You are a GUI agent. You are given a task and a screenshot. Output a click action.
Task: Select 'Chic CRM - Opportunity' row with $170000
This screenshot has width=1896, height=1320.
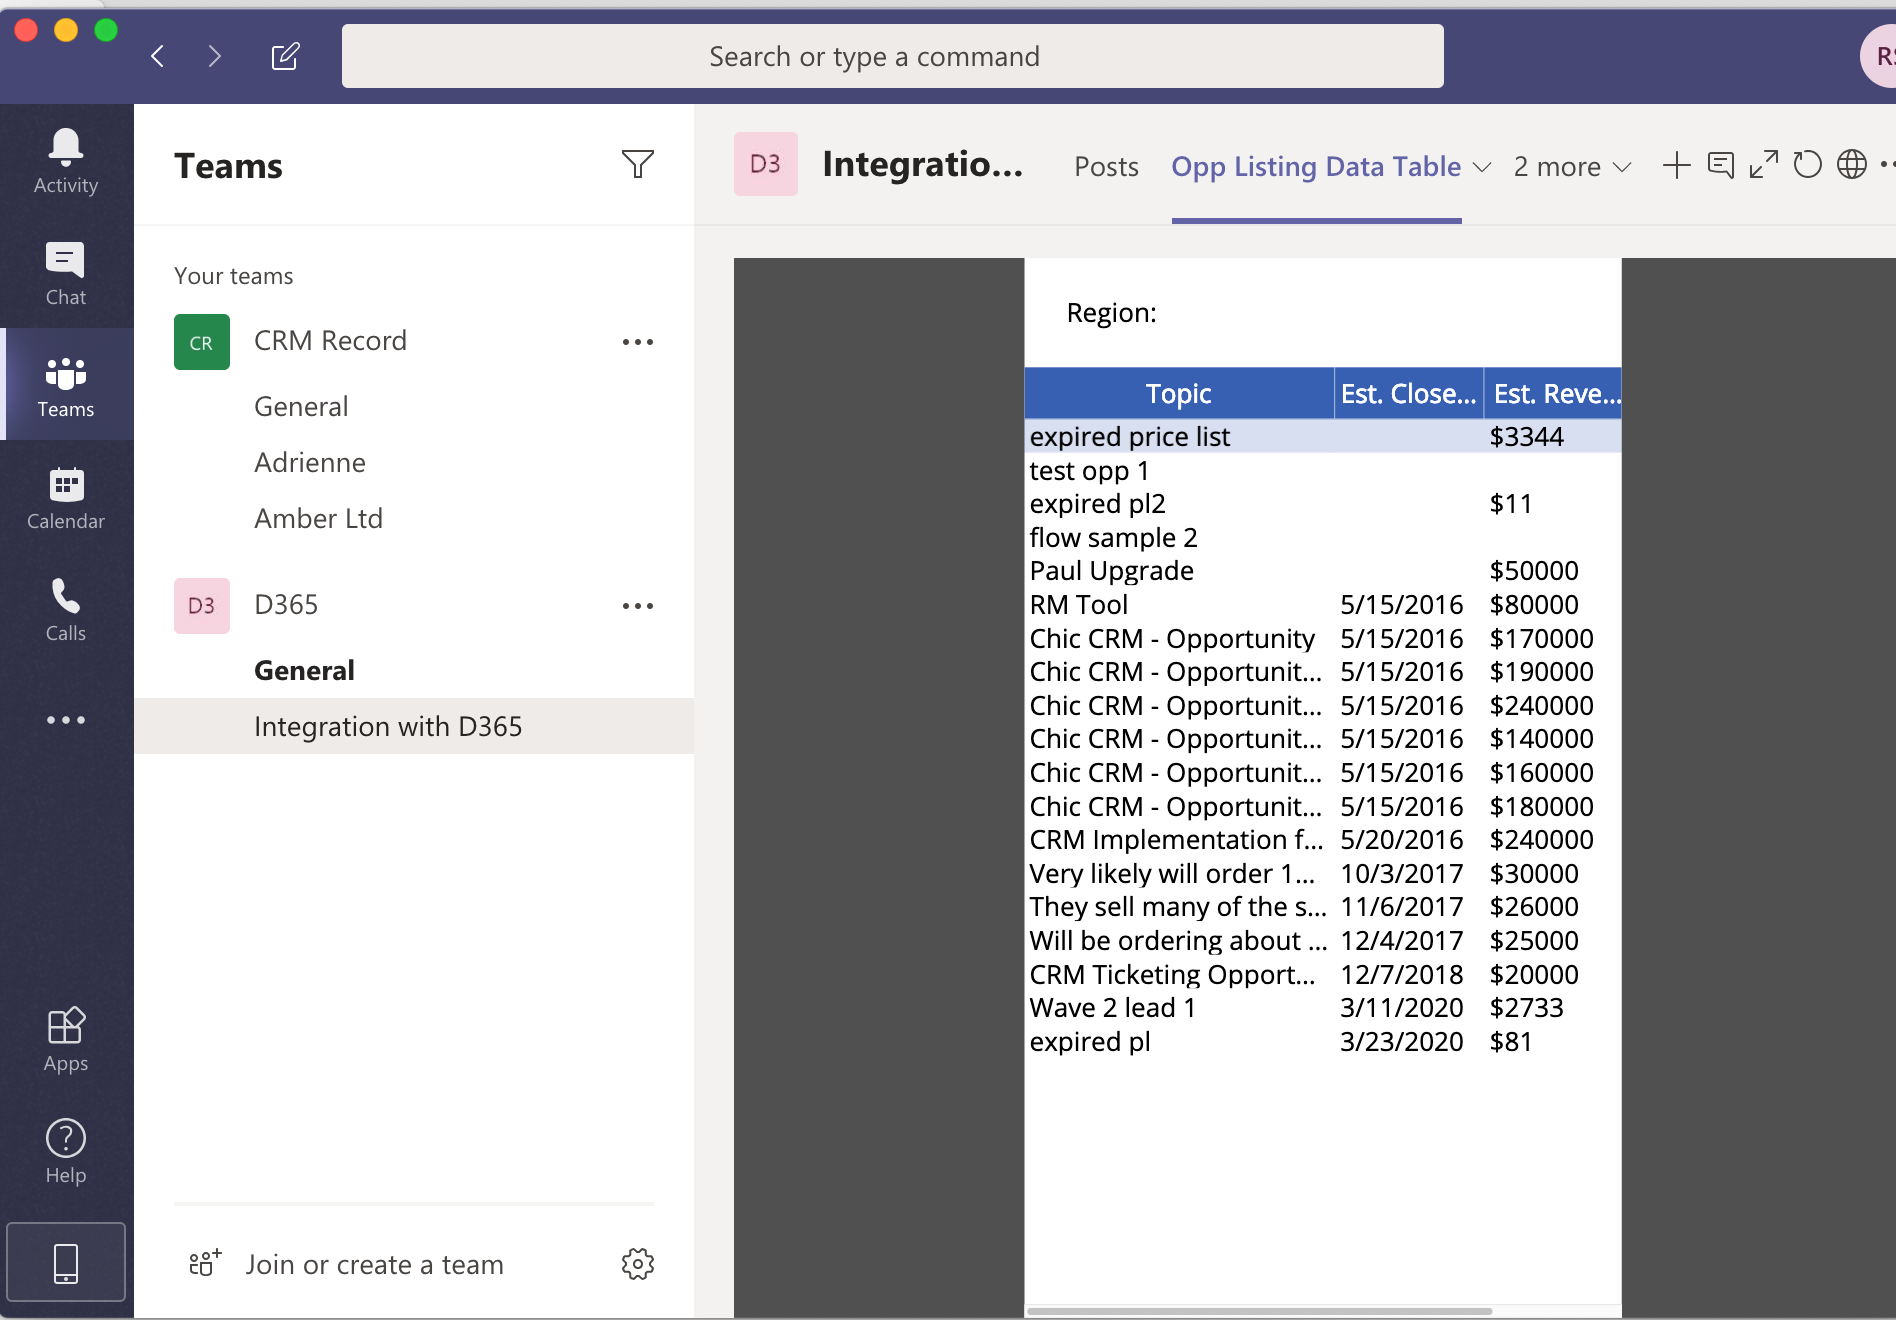pyautogui.click(x=1322, y=638)
